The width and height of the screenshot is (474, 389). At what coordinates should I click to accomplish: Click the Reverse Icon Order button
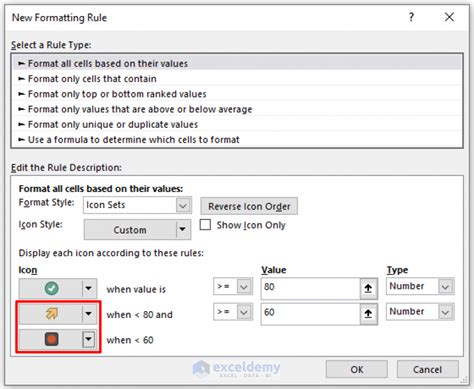[249, 206]
